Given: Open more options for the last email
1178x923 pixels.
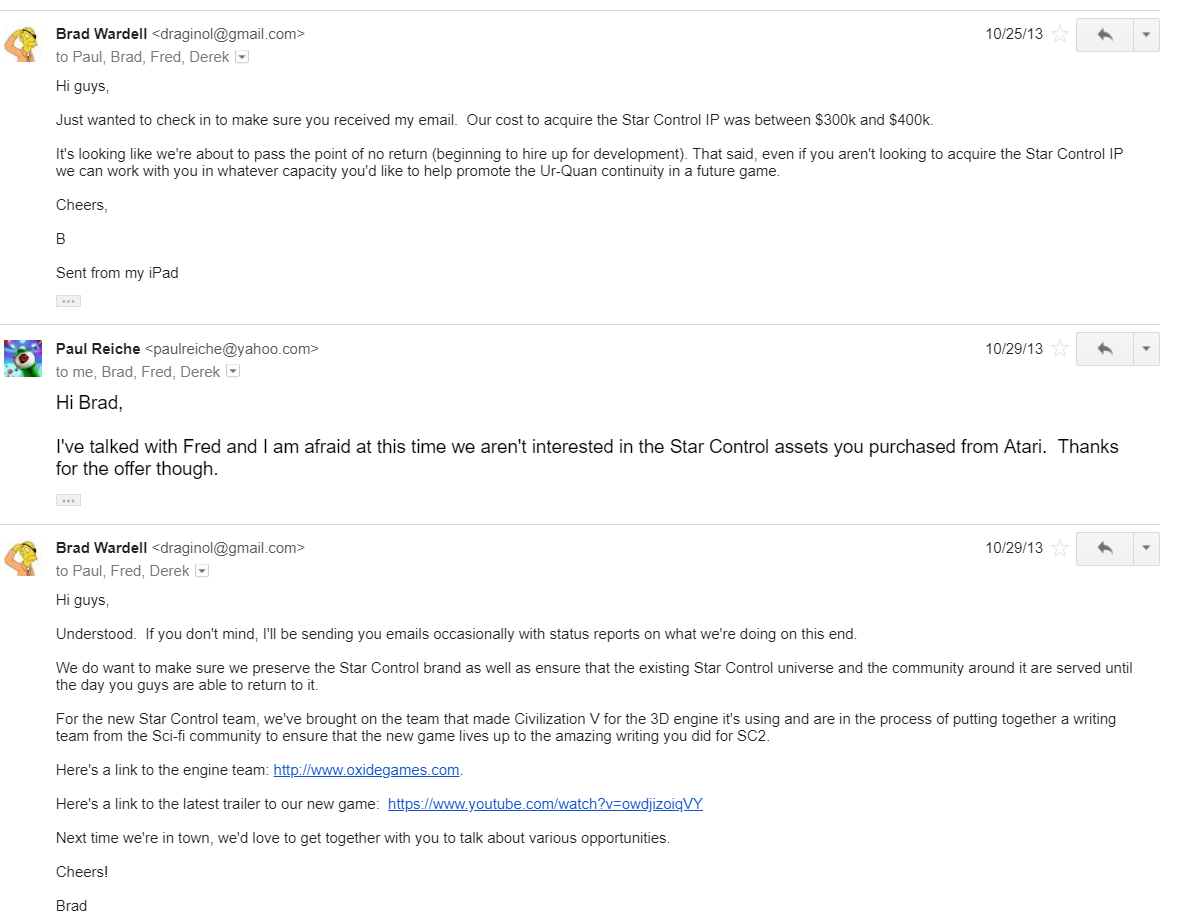Looking at the screenshot, I should [x=1146, y=549].
